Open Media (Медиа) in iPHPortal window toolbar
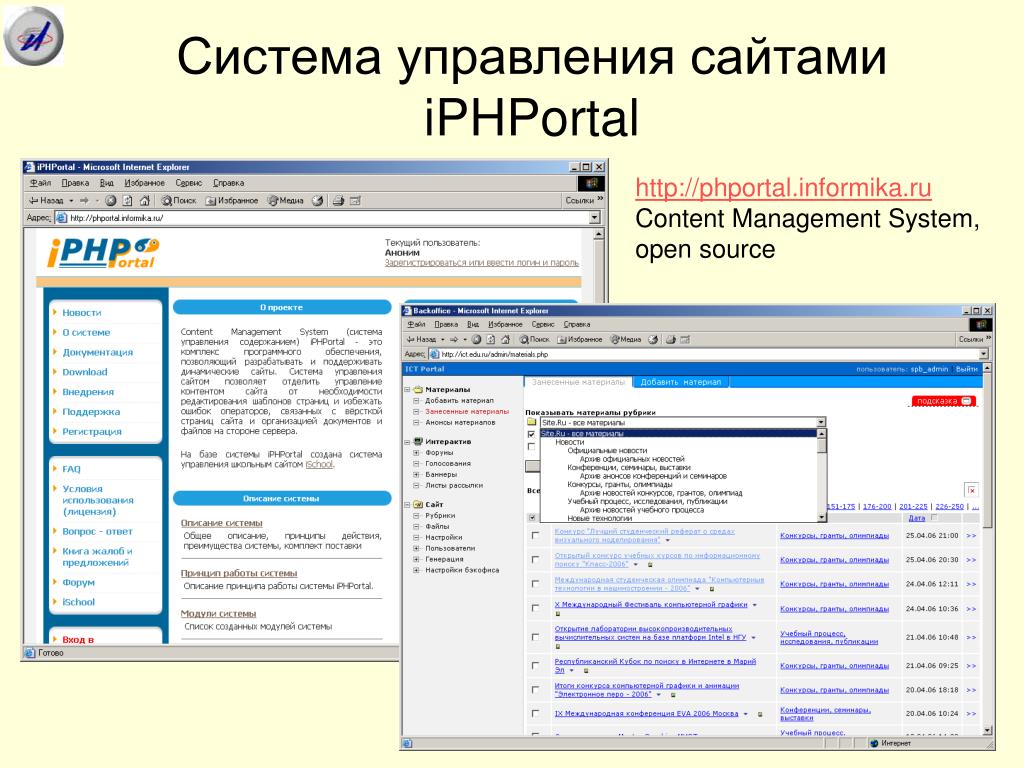1024x768 pixels. pyautogui.click(x=285, y=200)
